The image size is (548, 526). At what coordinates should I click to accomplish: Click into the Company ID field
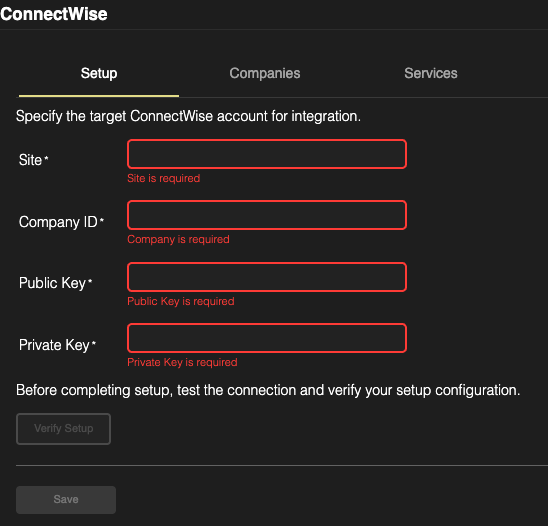point(267,215)
